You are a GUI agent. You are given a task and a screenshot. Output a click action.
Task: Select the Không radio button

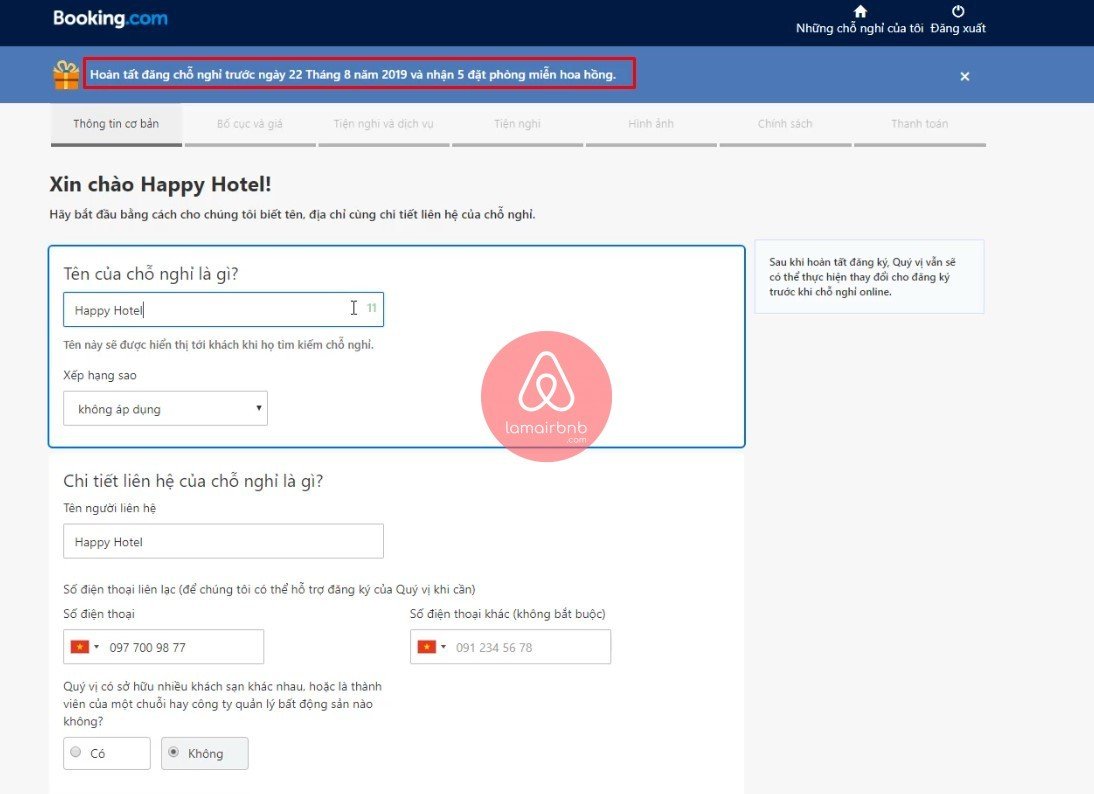tap(174, 752)
